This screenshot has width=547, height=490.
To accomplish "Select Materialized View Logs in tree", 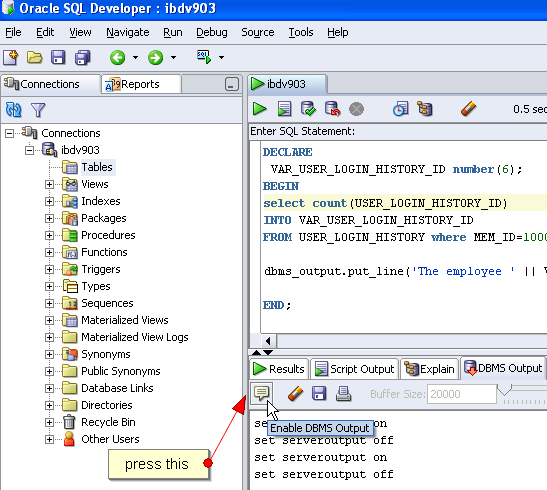I will tap(135, 338).
